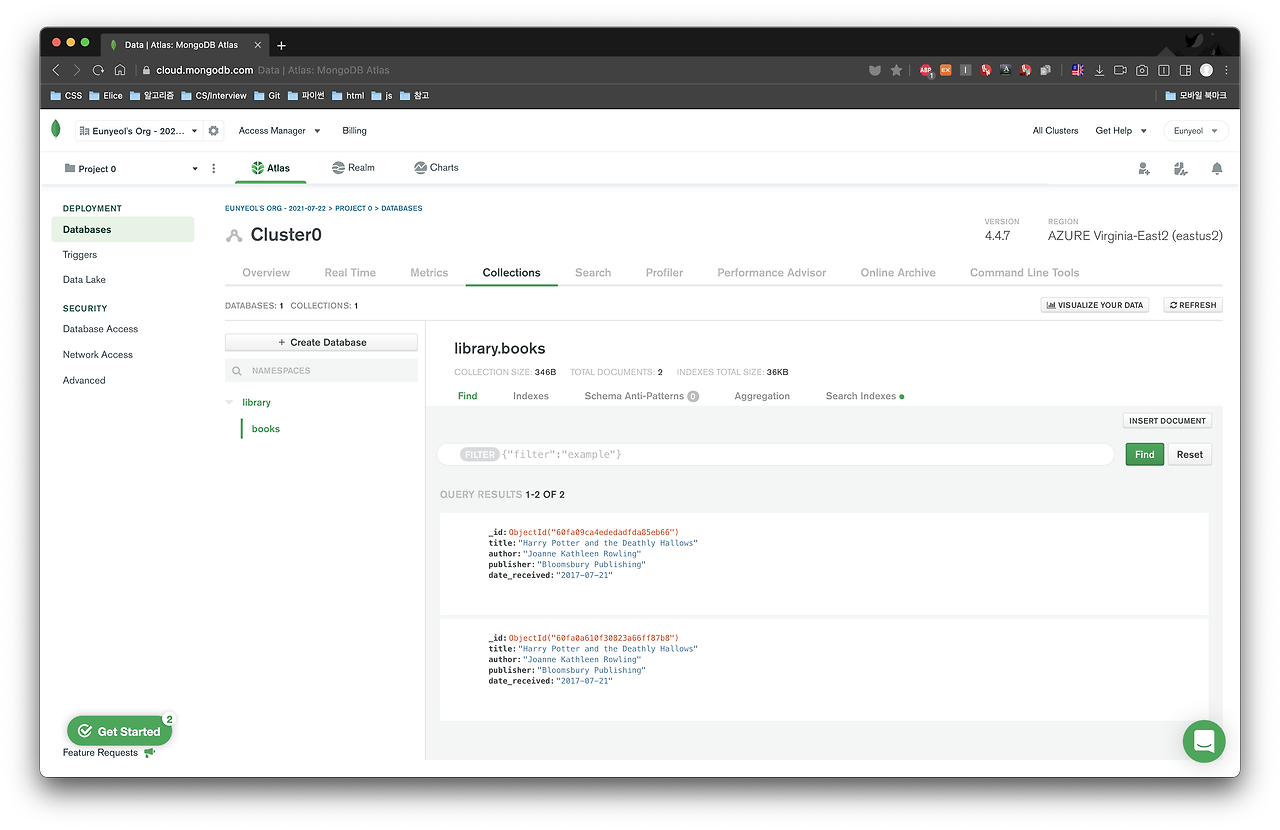1280x830 pixels.
Task: Click the Reset query button
Action: tap(1190, 454)
